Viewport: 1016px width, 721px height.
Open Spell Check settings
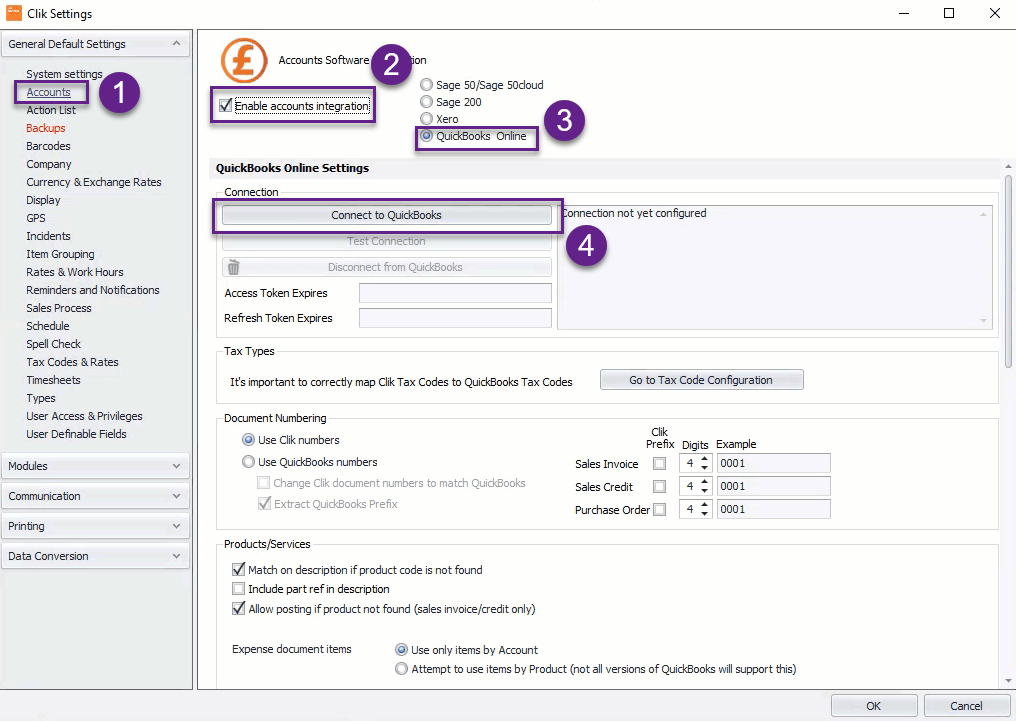pyautogui.click(x=54, y=344)
